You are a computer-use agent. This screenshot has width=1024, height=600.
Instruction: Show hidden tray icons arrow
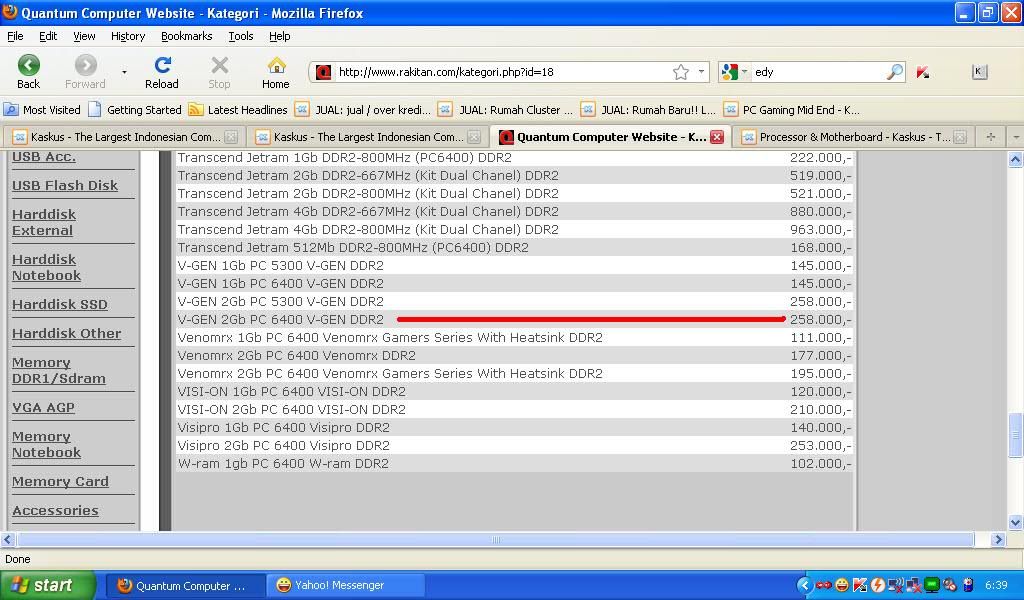click(x=805, y=585)
